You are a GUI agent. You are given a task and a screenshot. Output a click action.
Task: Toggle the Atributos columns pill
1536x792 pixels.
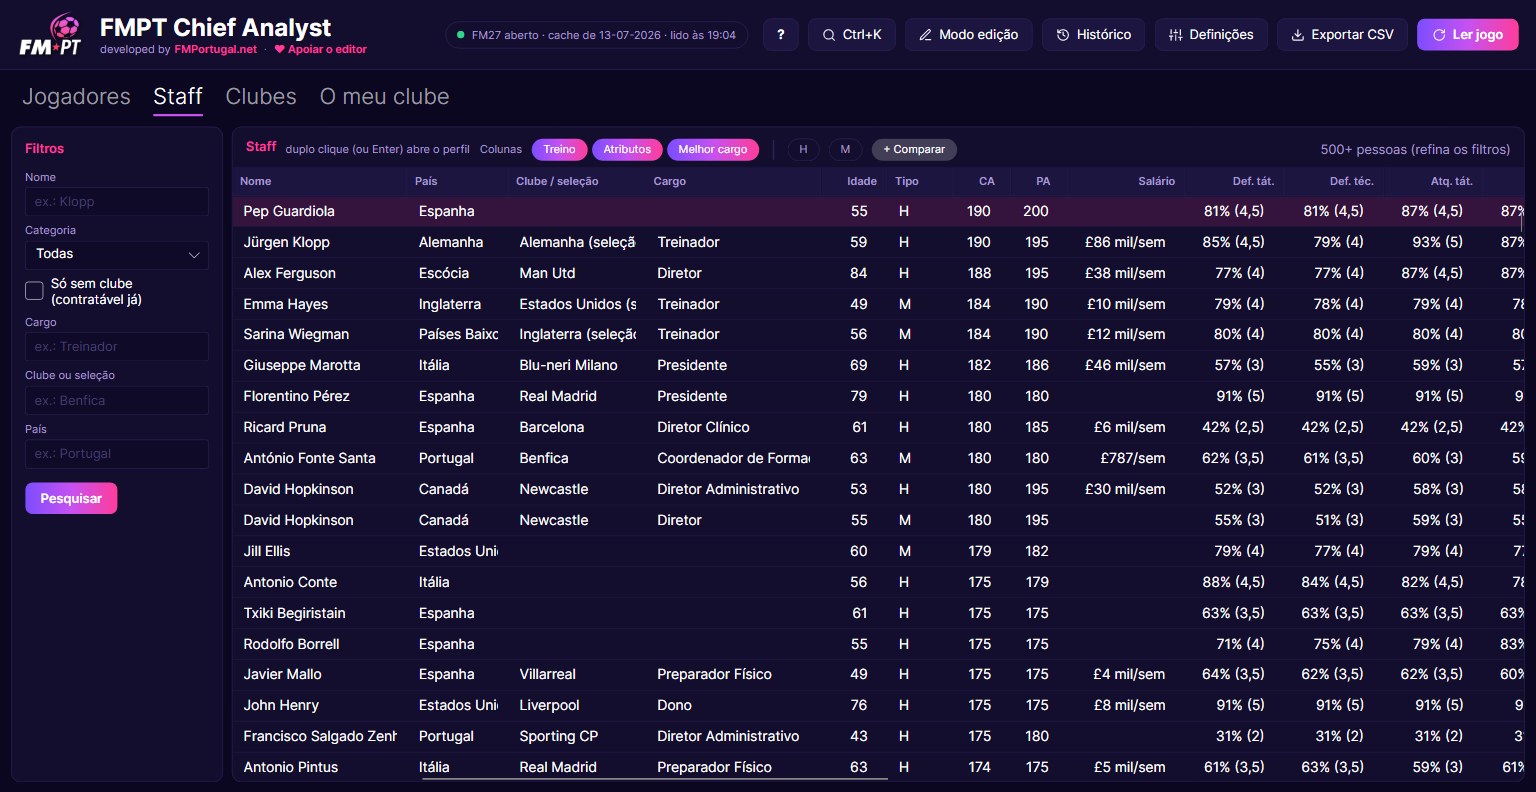tap(627, 149)
